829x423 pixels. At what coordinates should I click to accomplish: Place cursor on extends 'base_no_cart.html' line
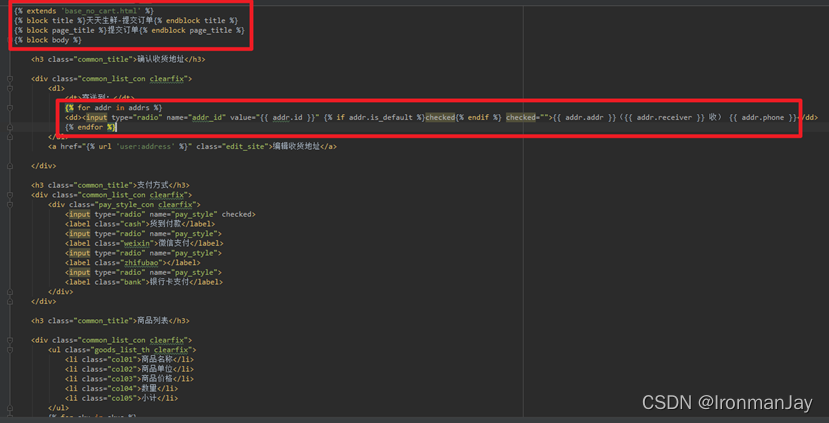point(82,11)
